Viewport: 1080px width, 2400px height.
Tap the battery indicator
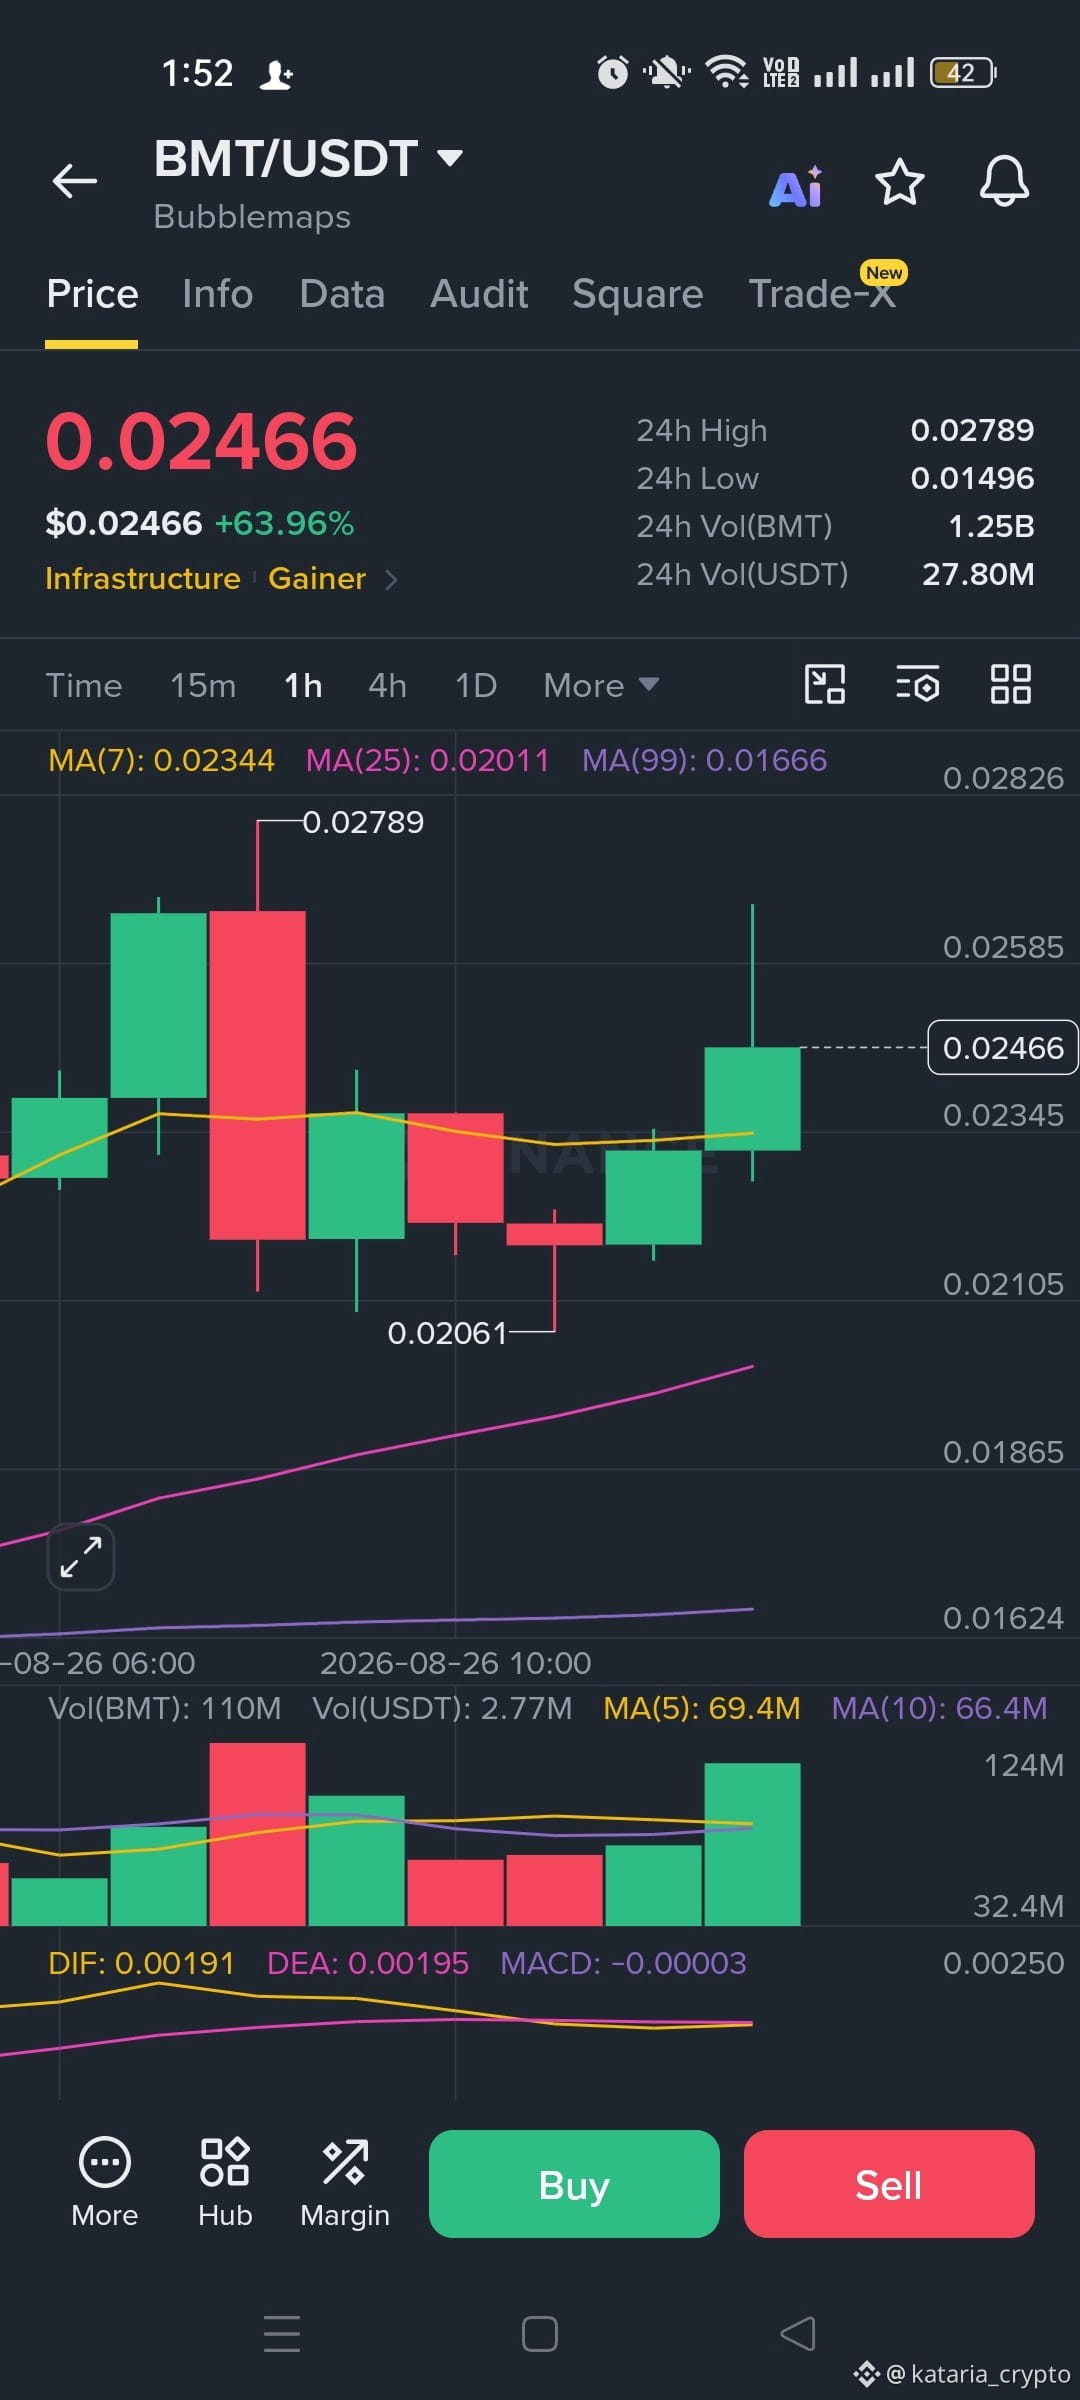point(963,72)
